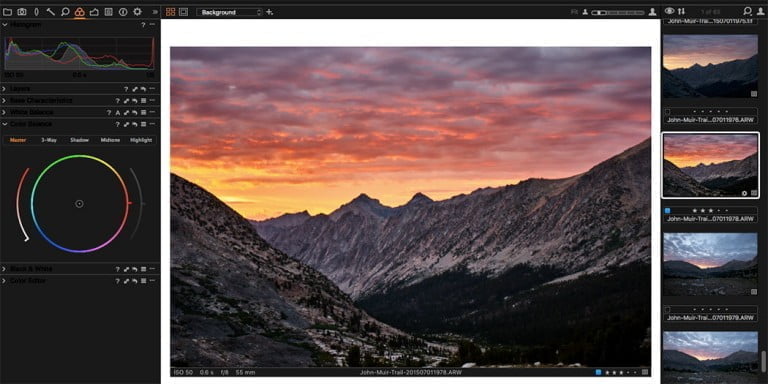The height and width of the screenshot is (384, 768).
Task: Open the hammer-shaped tool tab icon
Action: [50, 12]
